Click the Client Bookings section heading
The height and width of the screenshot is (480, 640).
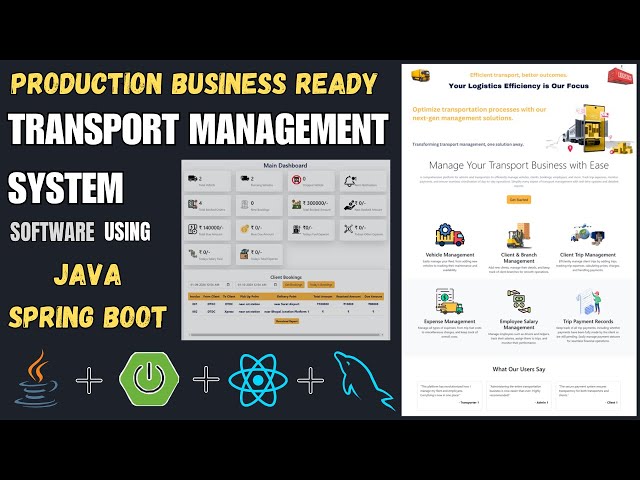click(x=286, y=277)
